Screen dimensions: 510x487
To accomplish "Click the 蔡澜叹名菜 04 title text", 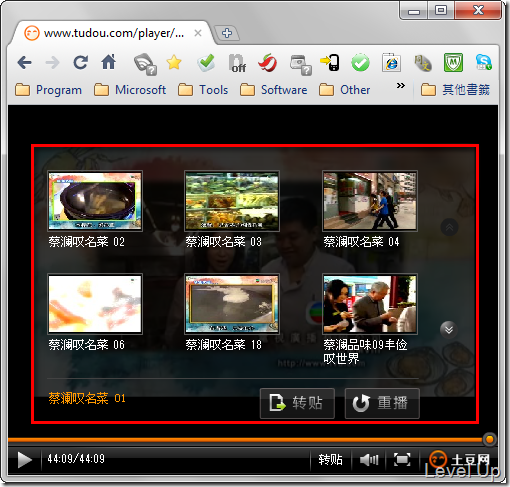I will click(361, 242).
